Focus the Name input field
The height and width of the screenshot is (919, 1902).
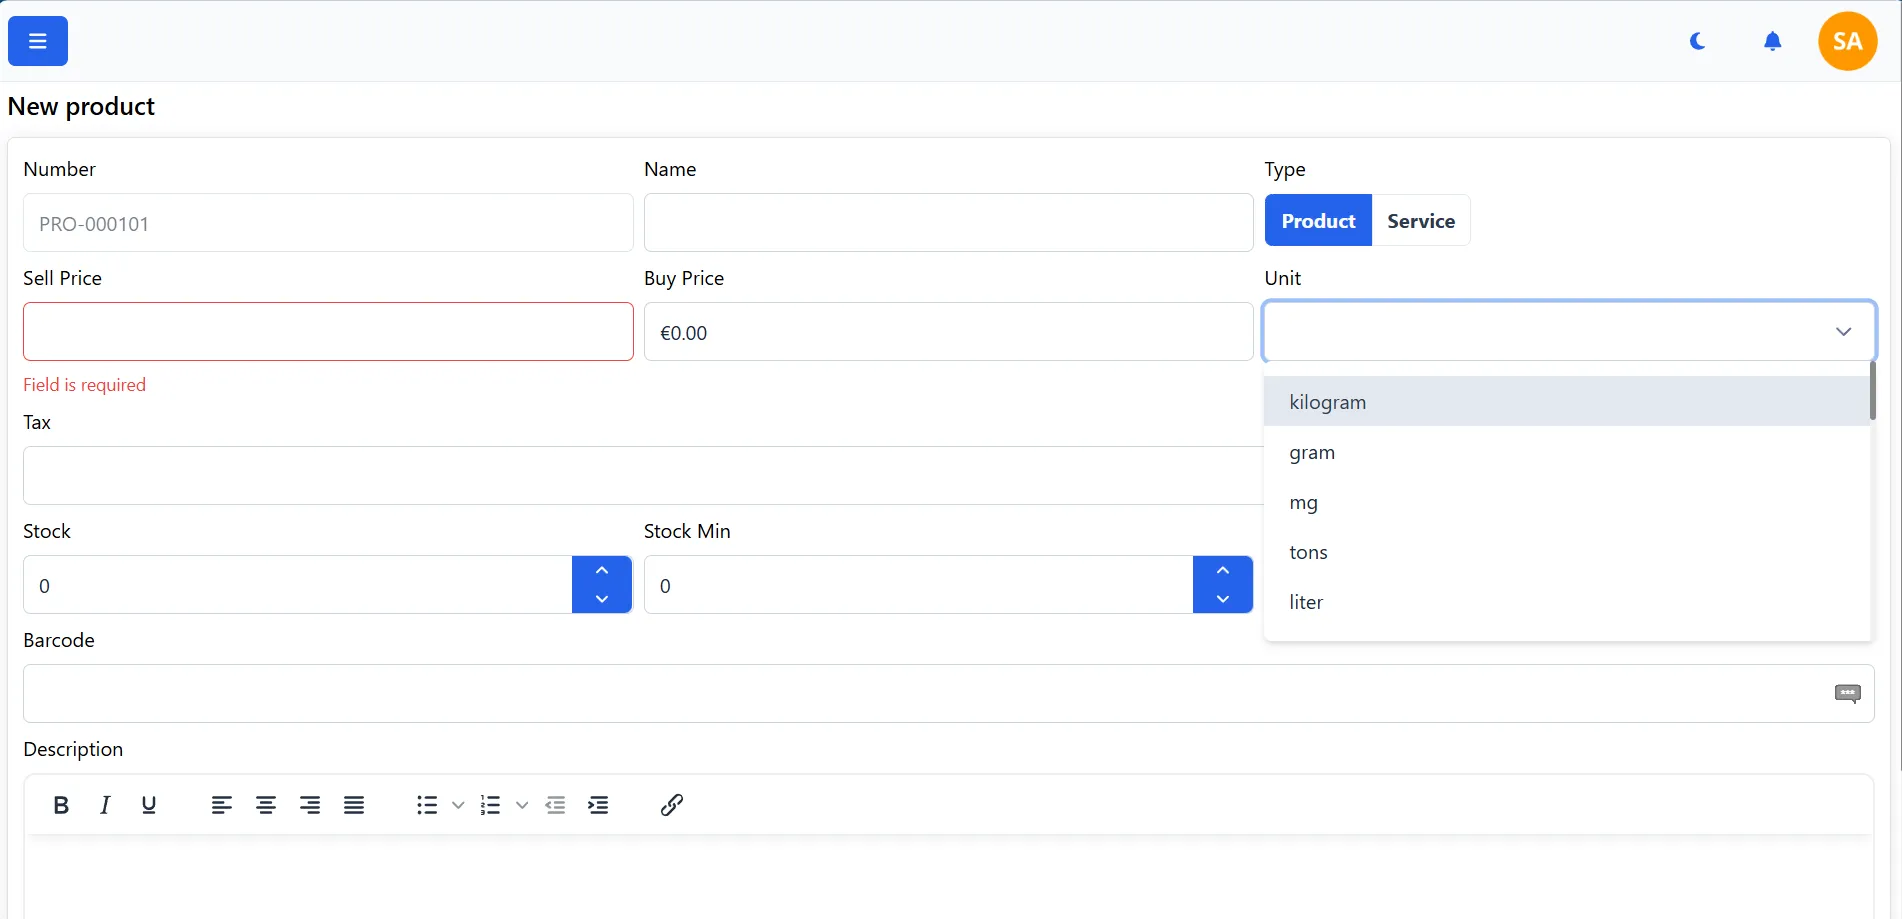(x=948, y=223)
